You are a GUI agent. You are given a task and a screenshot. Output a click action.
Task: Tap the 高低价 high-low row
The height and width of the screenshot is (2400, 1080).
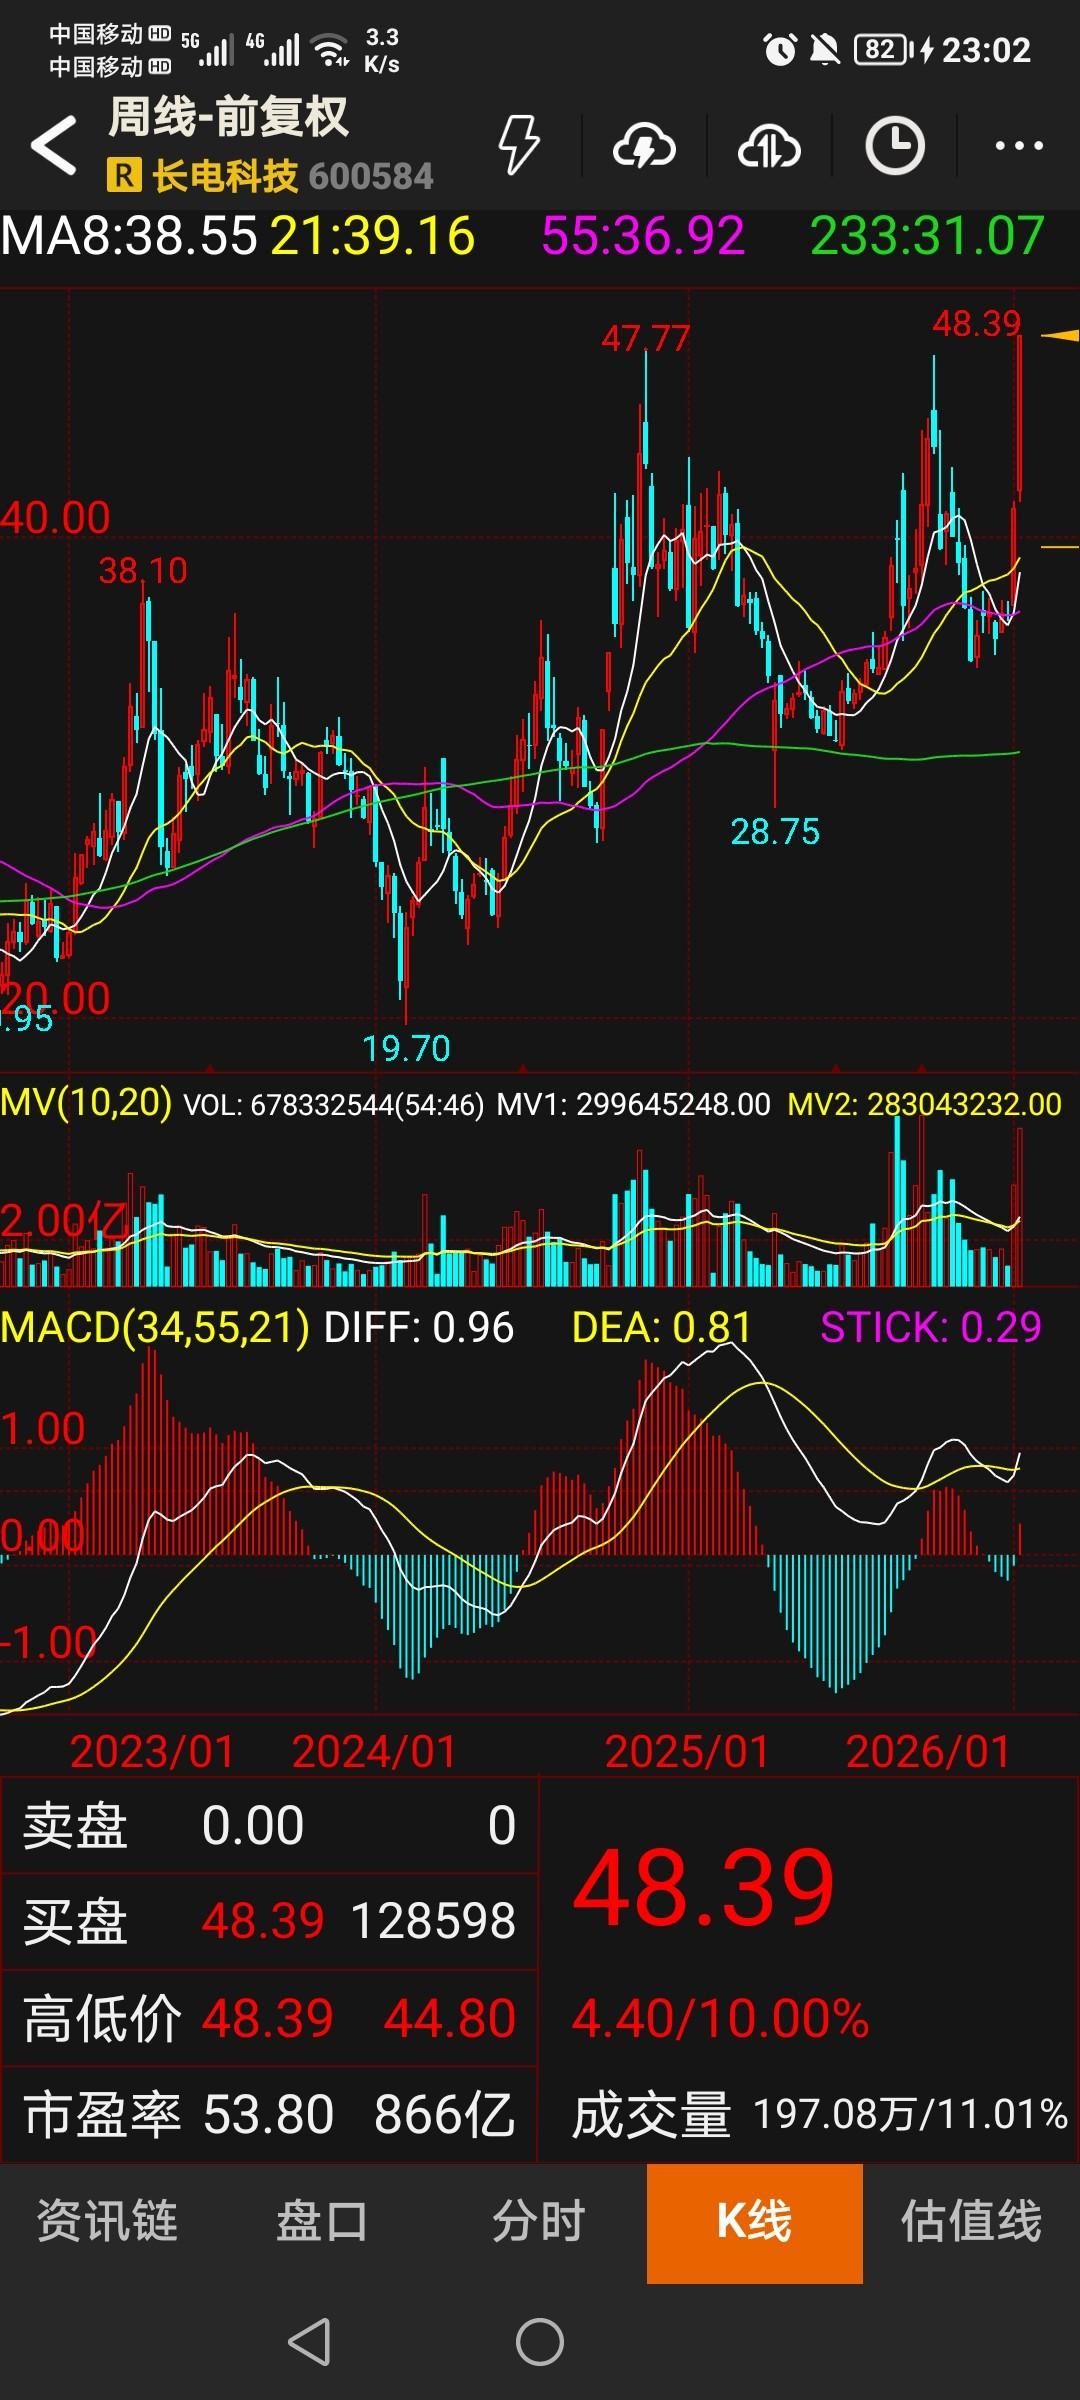click(x=269, y=2018)
